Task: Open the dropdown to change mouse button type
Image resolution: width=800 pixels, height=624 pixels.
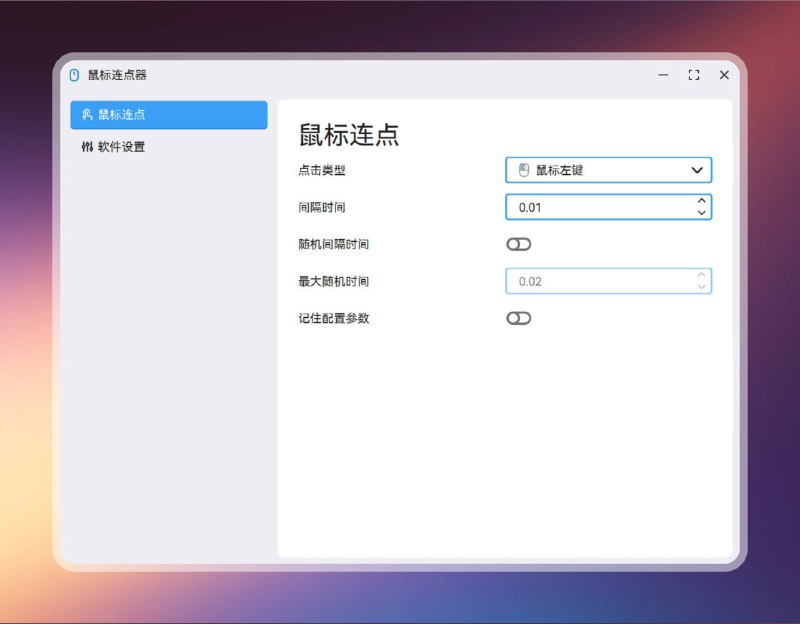Action: point(608,170)
